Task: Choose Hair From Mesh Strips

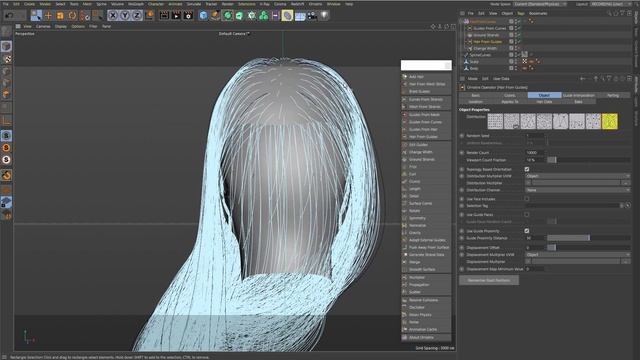Action: [427, 84]
